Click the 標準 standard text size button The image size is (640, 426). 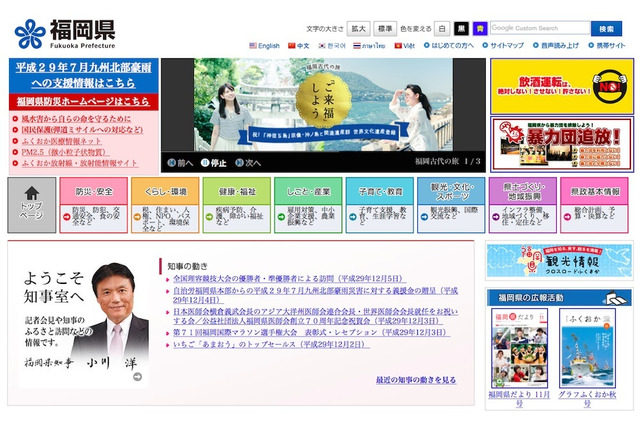pyautogui.click(x=385, y=29)
